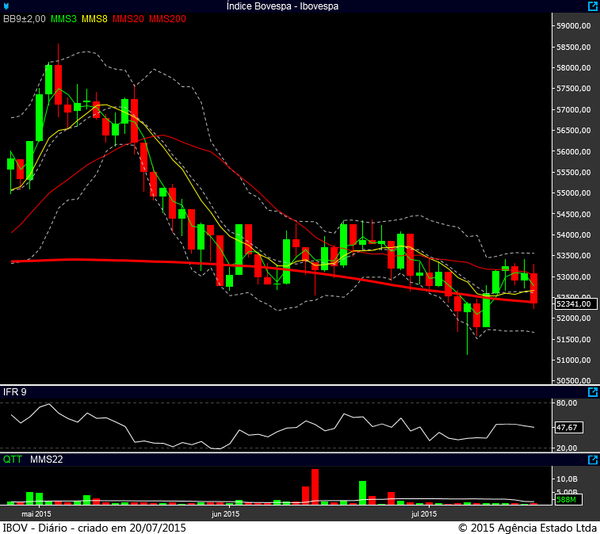This screenshot has width=600, height=534.
Task: Select the MMS200 moving average label
Action: point(166,19)
